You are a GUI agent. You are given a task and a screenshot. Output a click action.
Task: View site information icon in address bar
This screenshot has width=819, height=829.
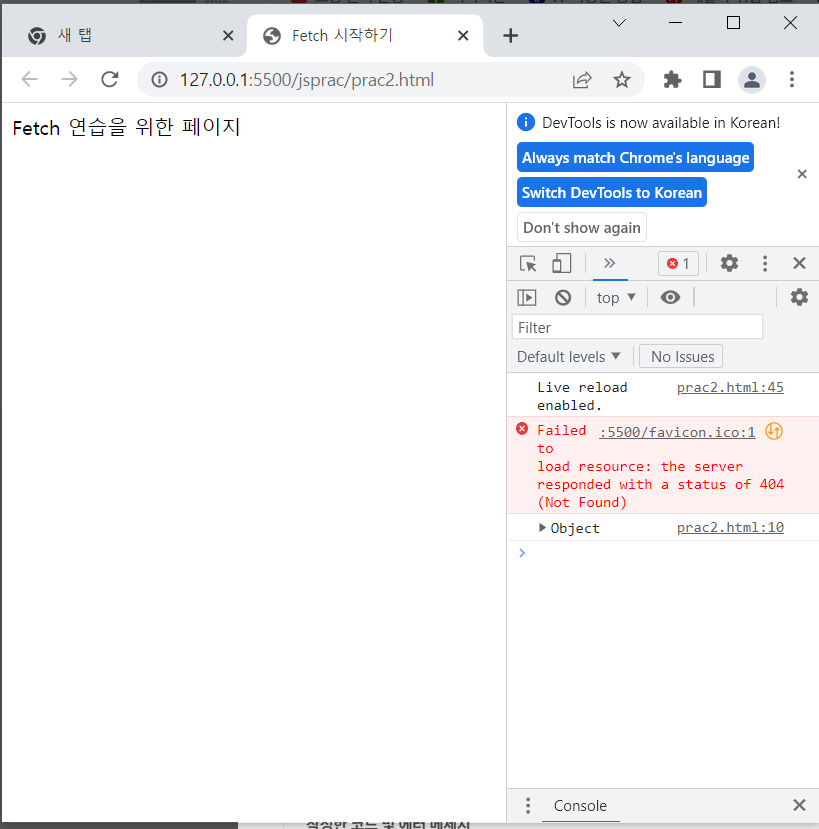coord(159,80)
